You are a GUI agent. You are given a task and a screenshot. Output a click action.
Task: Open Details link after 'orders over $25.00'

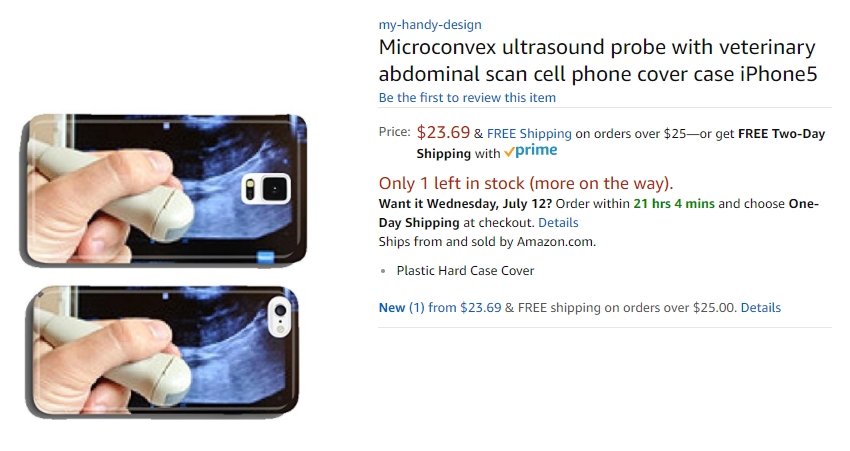tap(761, 307)
